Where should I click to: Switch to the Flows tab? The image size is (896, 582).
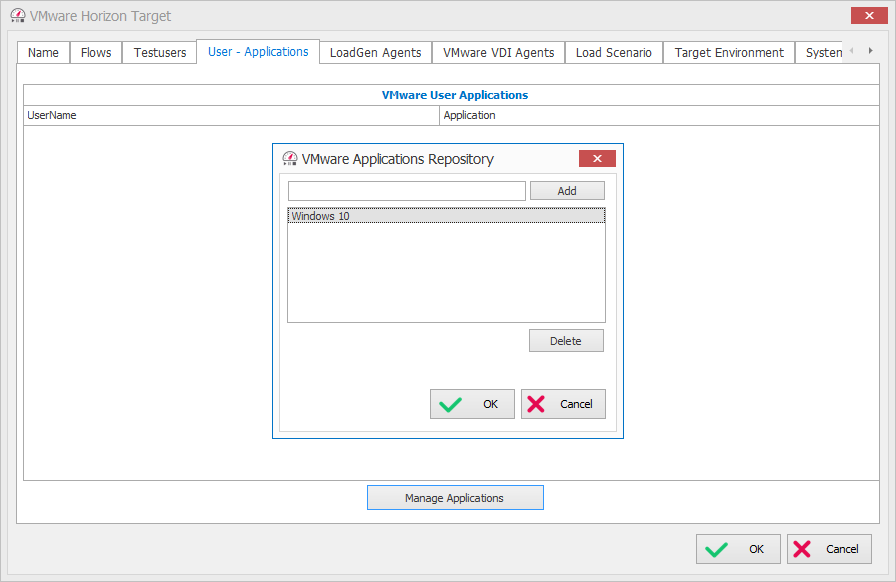[96, 53]
